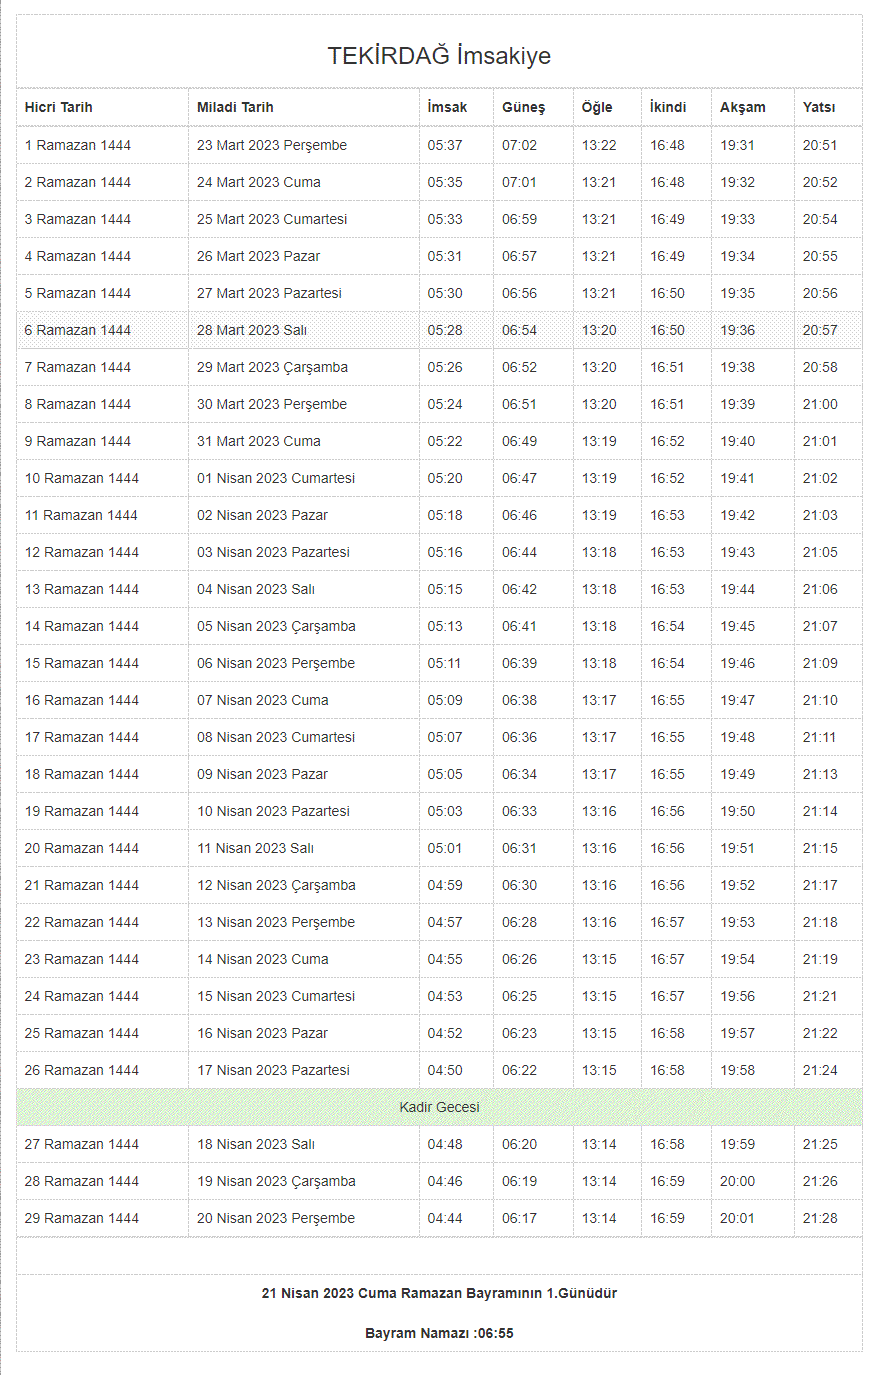
Task: Click Yatsı time 21:00 for 8 Ramazan
Action: point(820,404)
